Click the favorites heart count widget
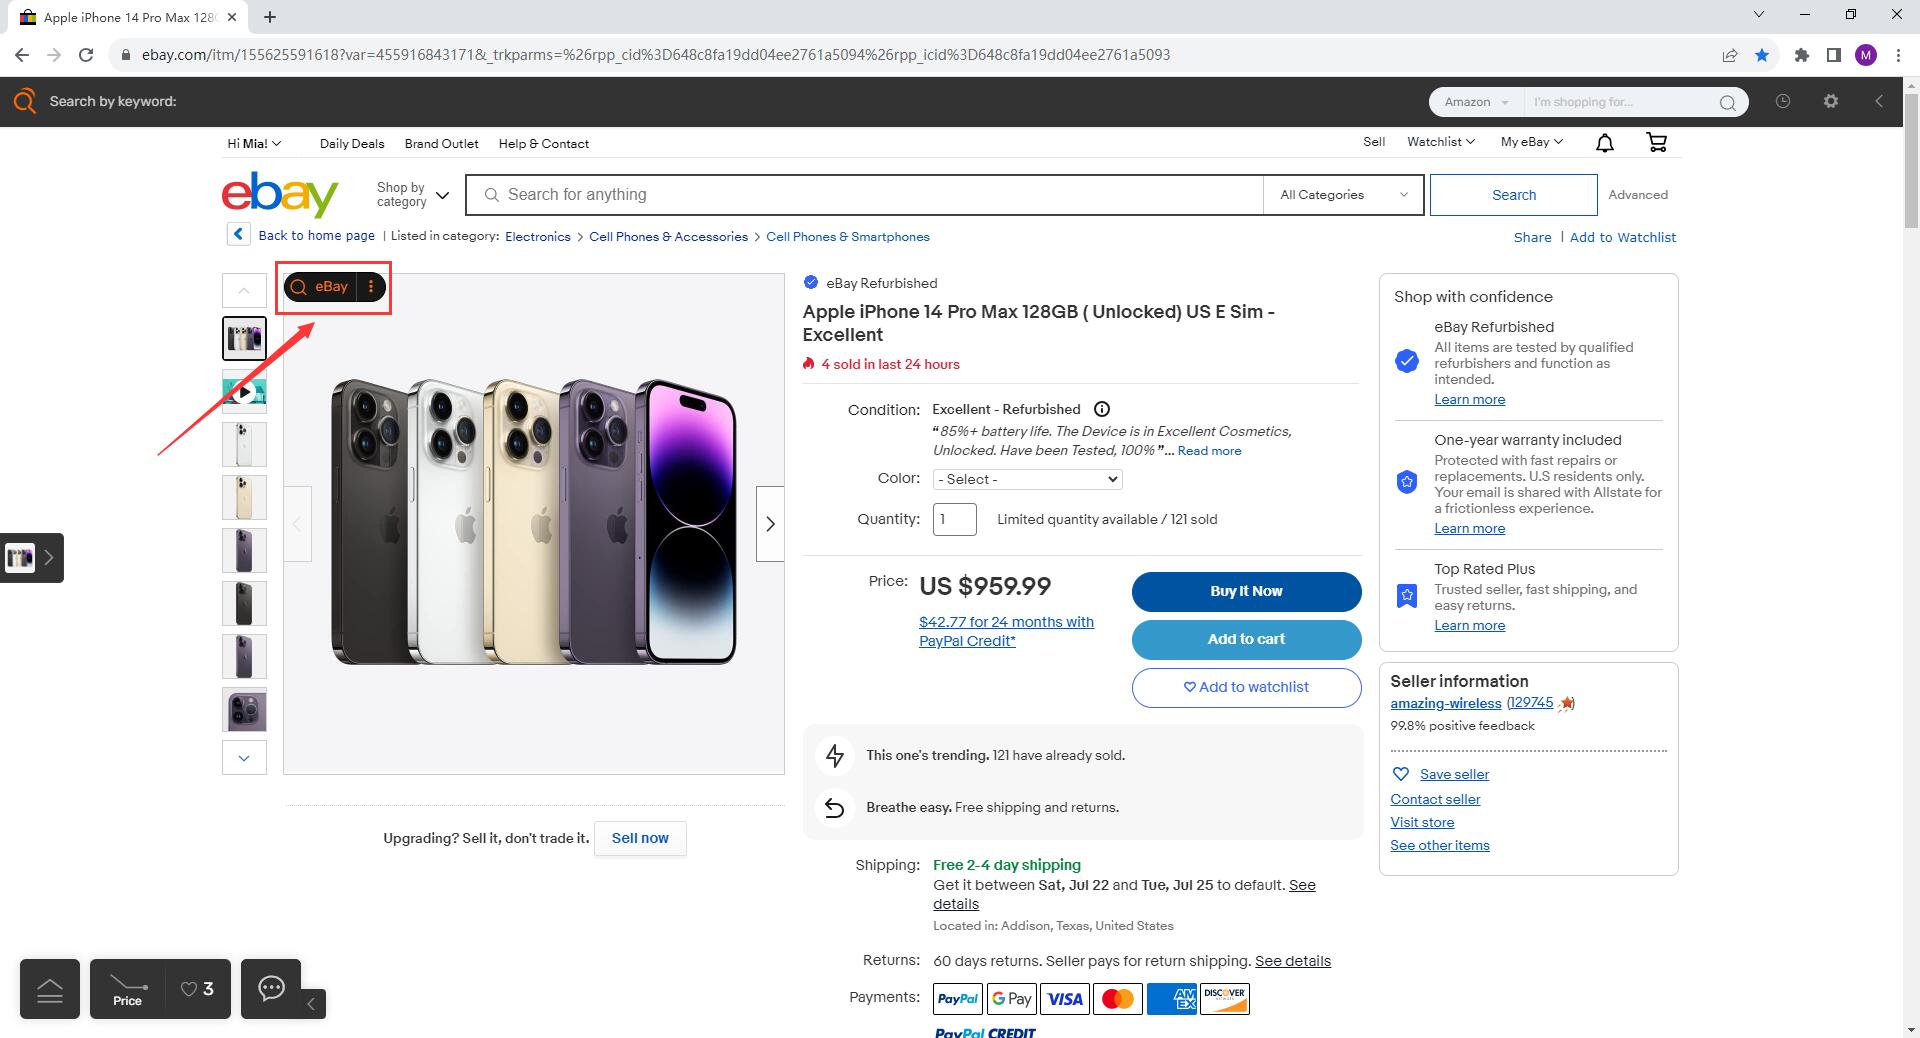The image size is (1920, 1038). 197,989
